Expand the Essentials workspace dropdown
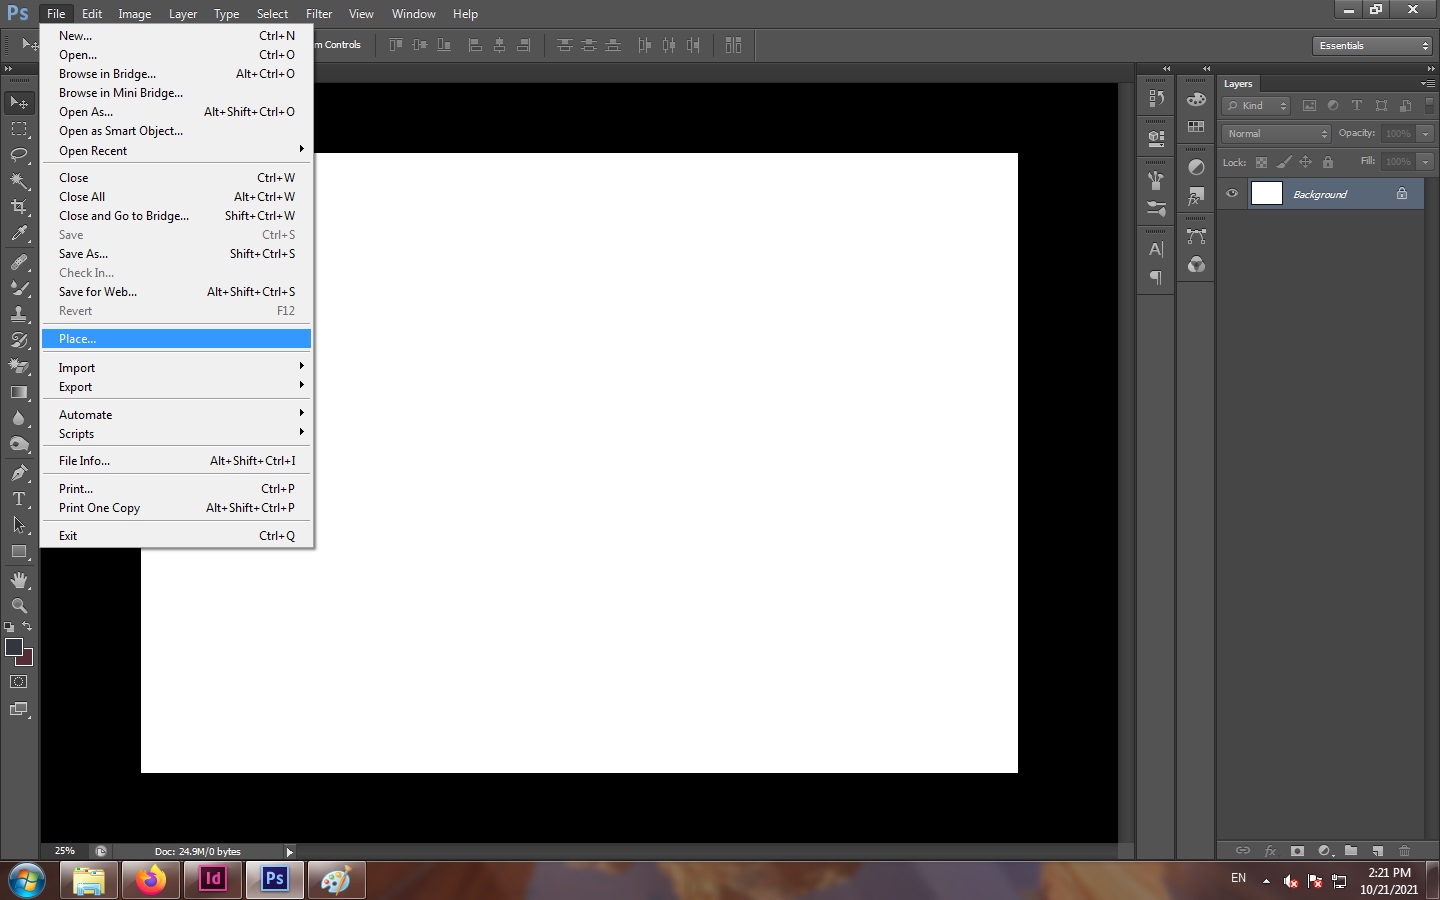1440x900 pixels. pos(1373,46)
